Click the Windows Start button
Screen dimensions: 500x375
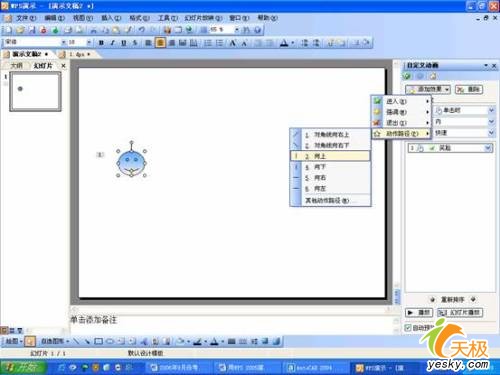click(23, 367)
